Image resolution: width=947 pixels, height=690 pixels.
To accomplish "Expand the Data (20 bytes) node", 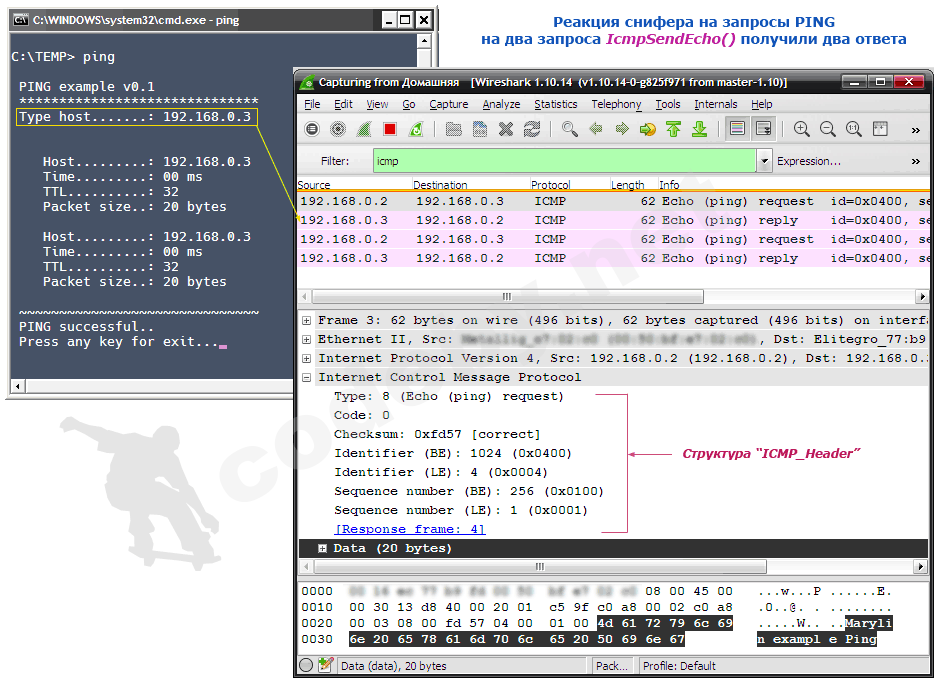I will (x=323, y=549).
